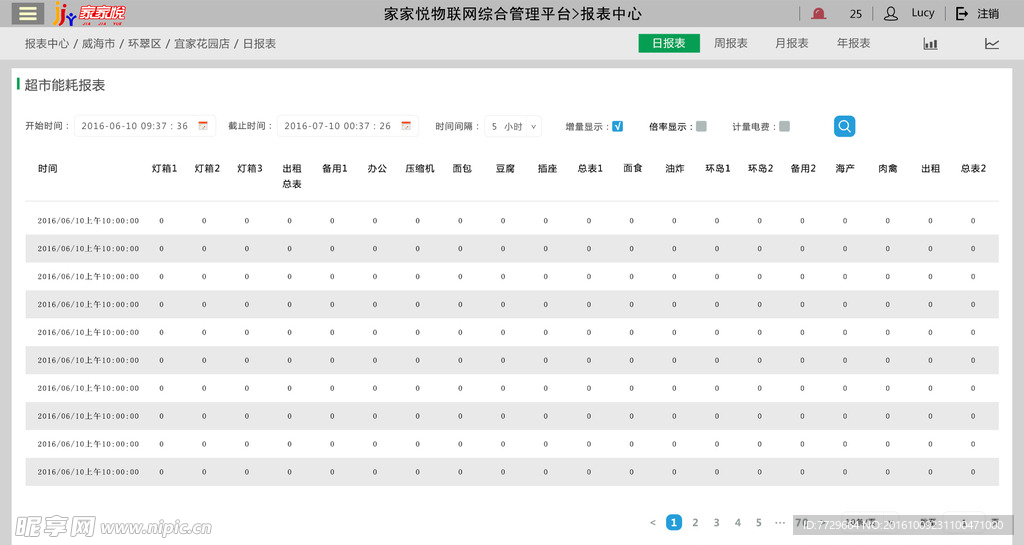Viewport: 1024px width, 545px height.
Task: Go to page 2
Action: click(695, 522)
